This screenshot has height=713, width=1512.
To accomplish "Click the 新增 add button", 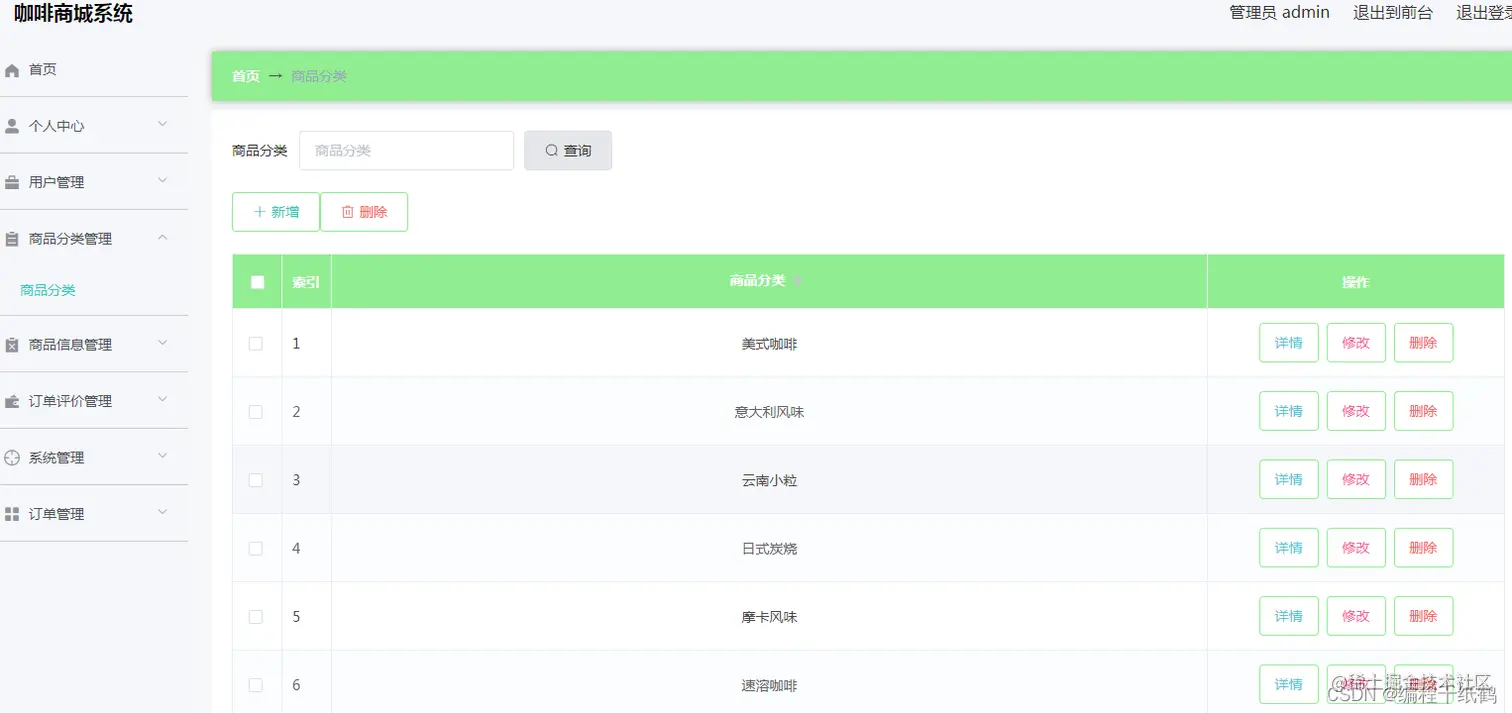I will (276, 212).
